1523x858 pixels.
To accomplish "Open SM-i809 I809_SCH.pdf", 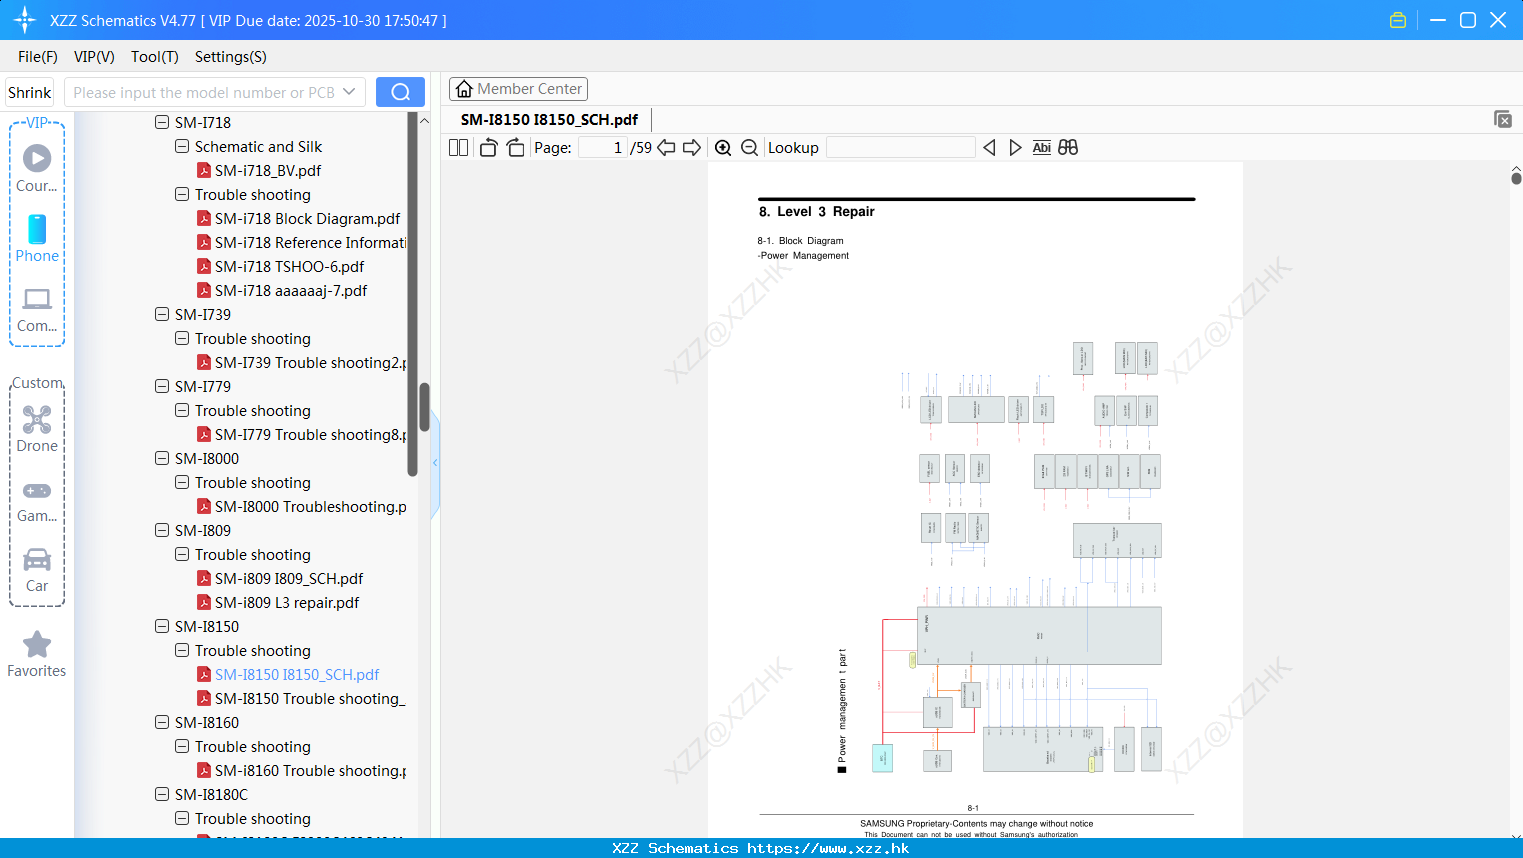I will [289, 579].
